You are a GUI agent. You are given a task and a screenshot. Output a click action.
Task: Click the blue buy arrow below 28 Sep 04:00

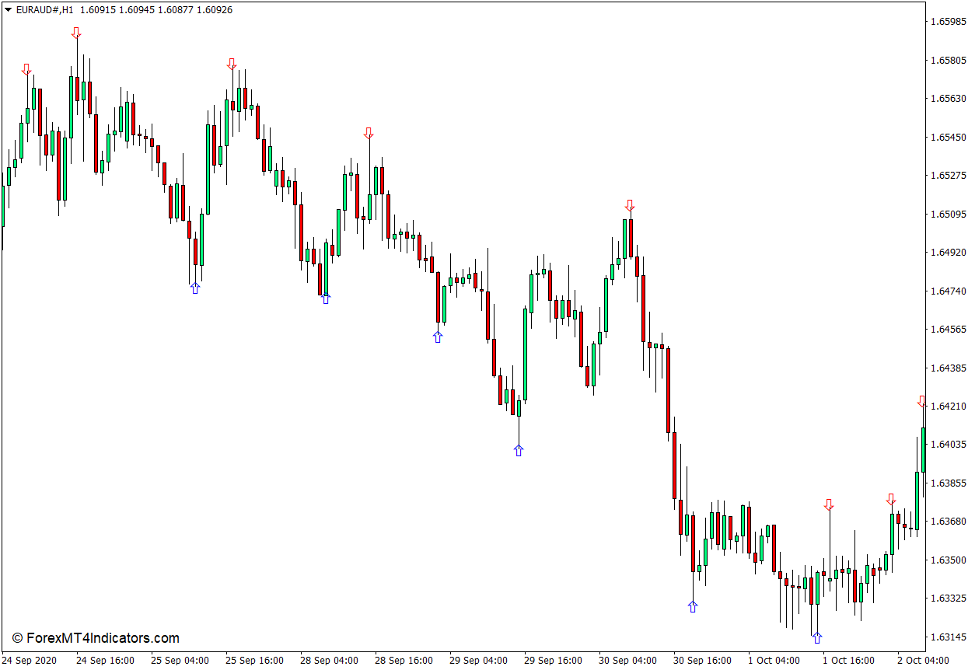click(325, 298)
